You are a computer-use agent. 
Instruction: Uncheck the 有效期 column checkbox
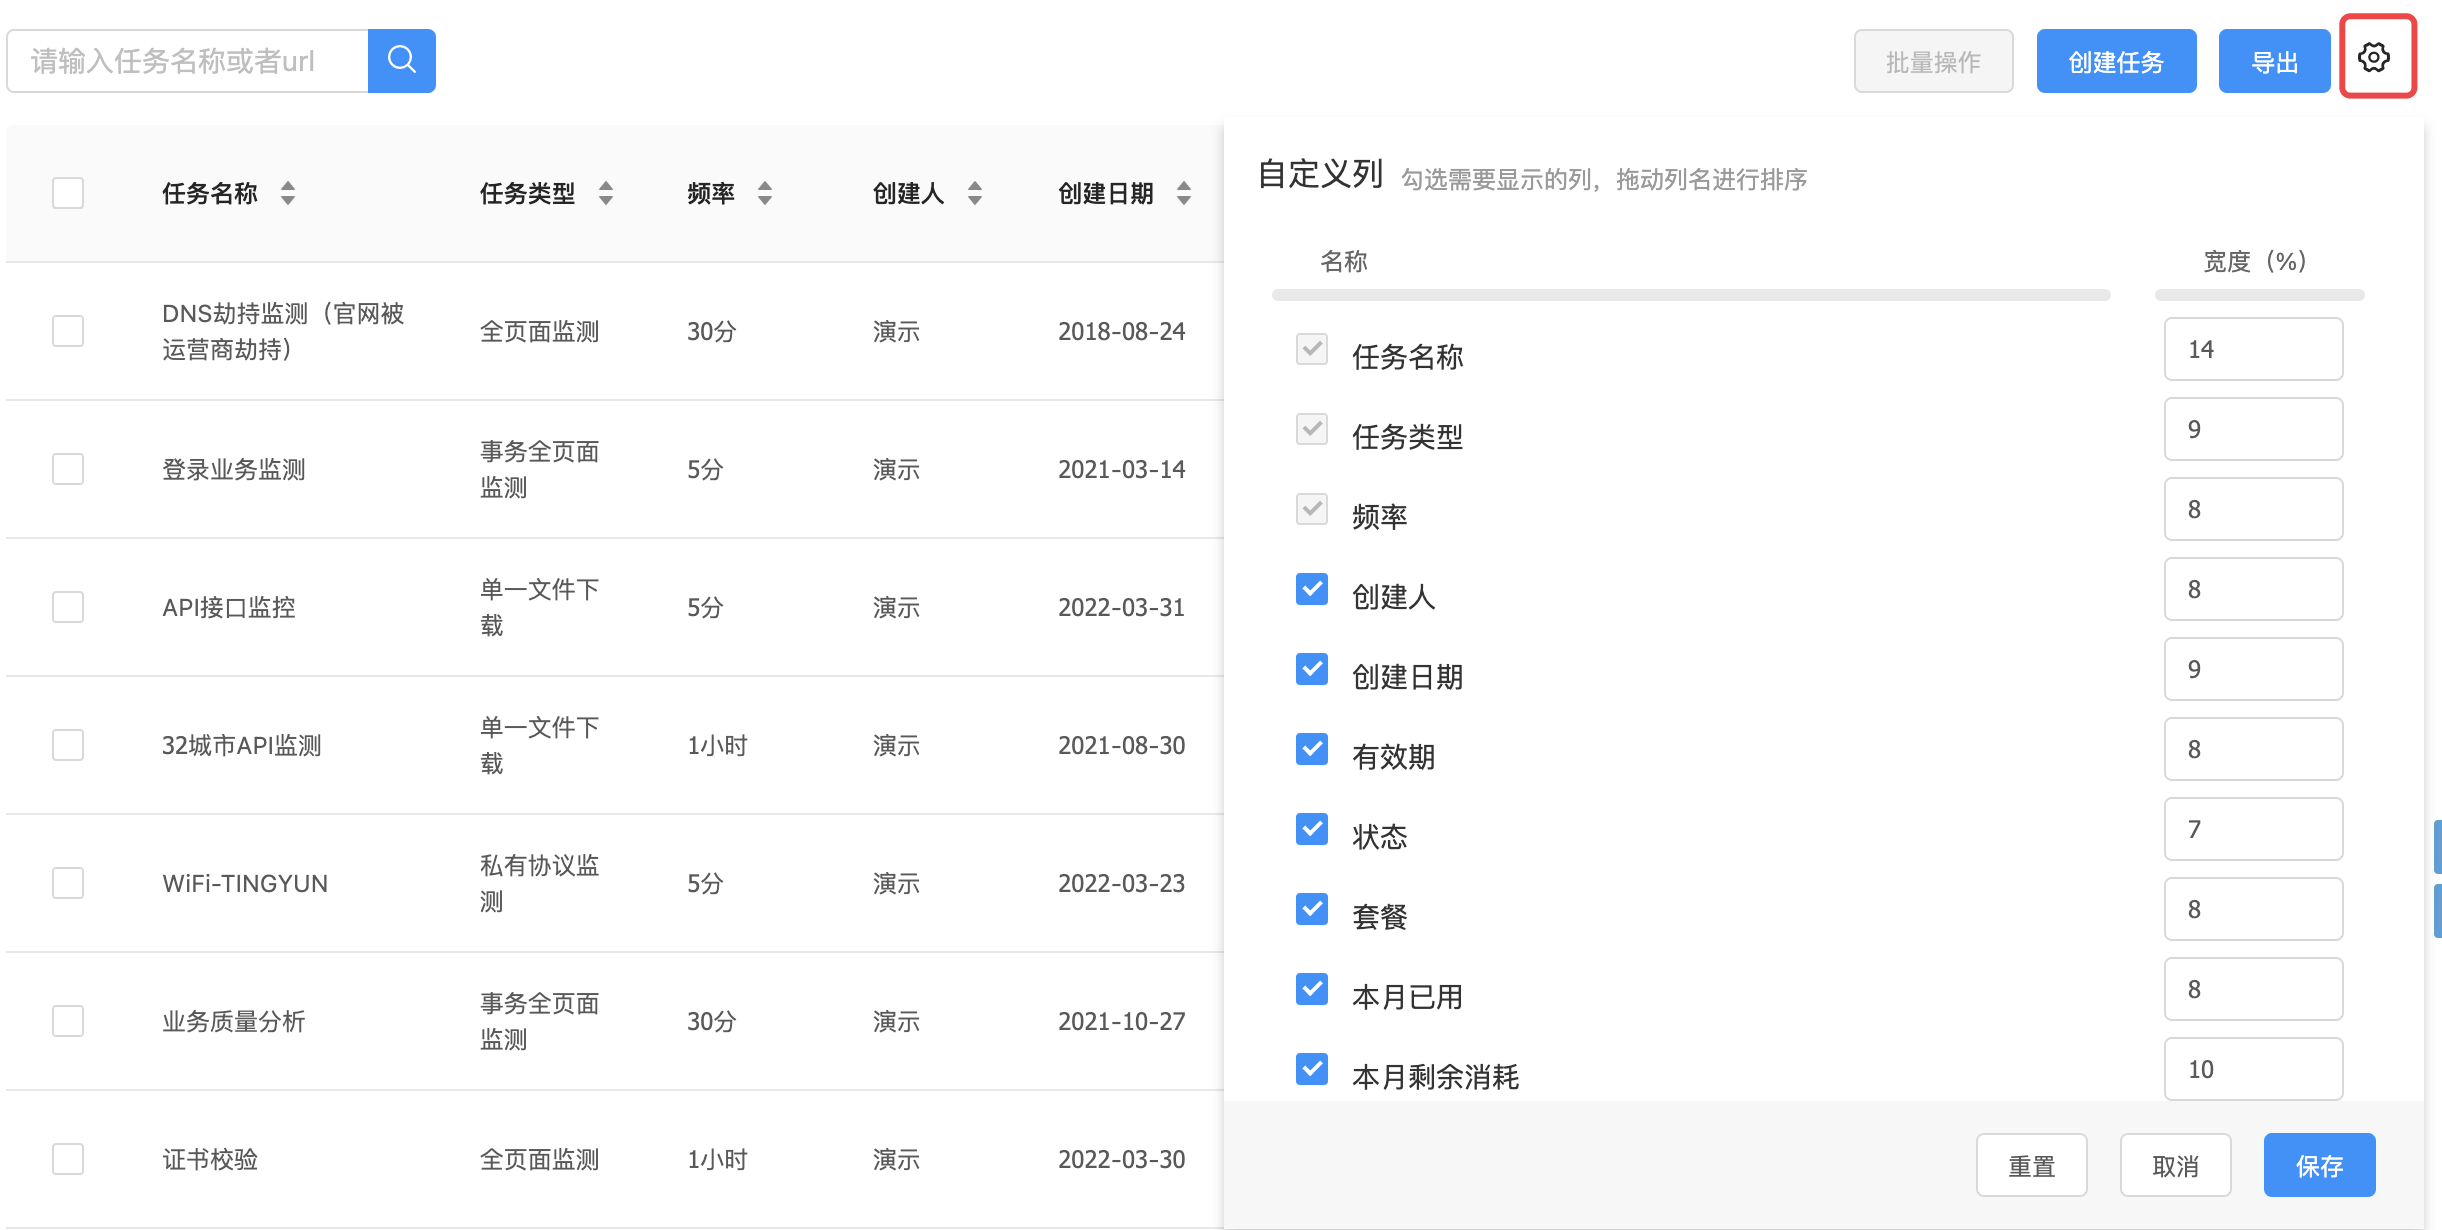[x=1311, y=749]
